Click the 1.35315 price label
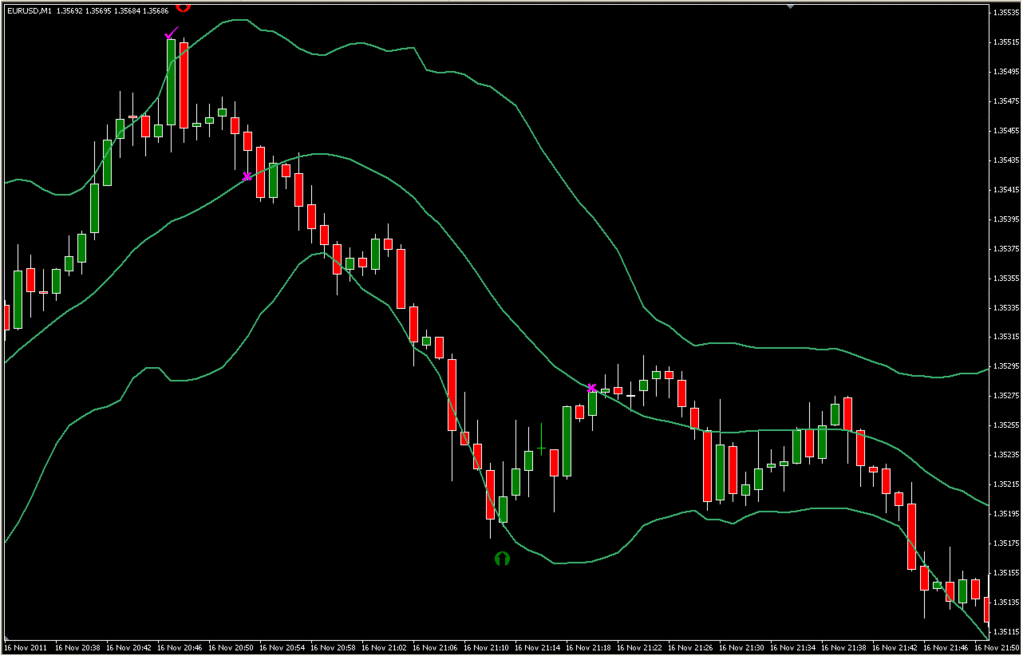 pyautogui.click(x=1005, y=337)
